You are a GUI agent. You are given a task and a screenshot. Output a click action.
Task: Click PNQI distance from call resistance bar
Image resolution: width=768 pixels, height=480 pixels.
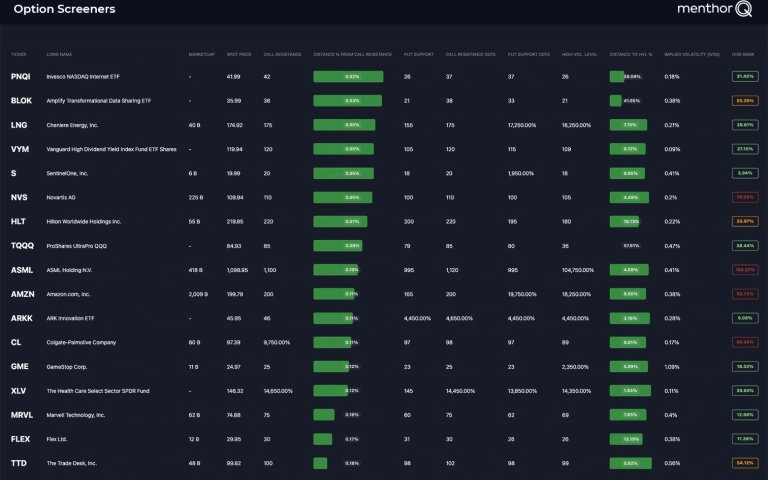click(x=348, y=76)
